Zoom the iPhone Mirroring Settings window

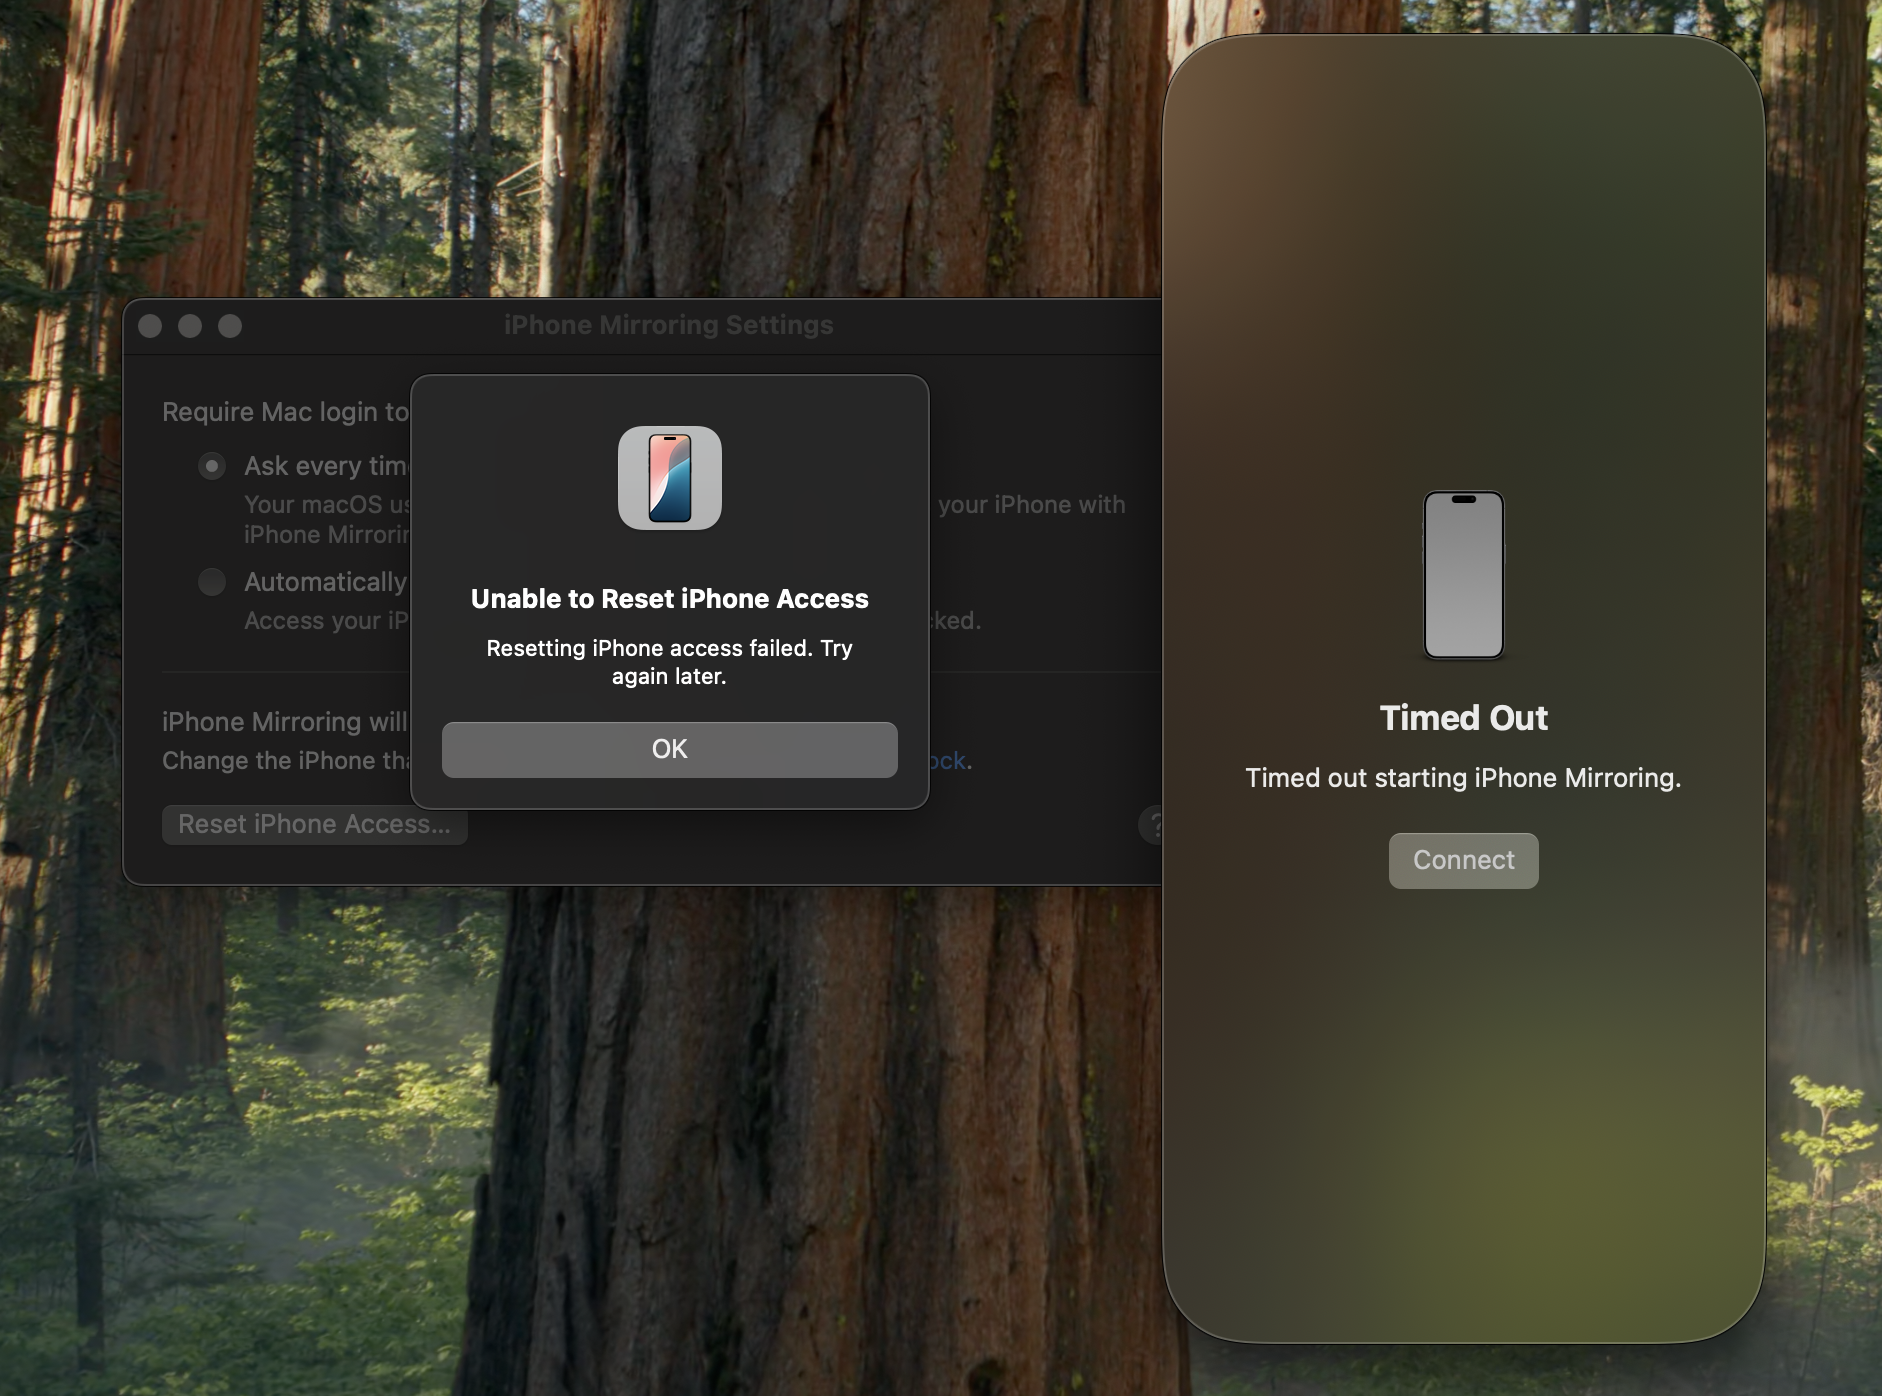tap(230, 326)
